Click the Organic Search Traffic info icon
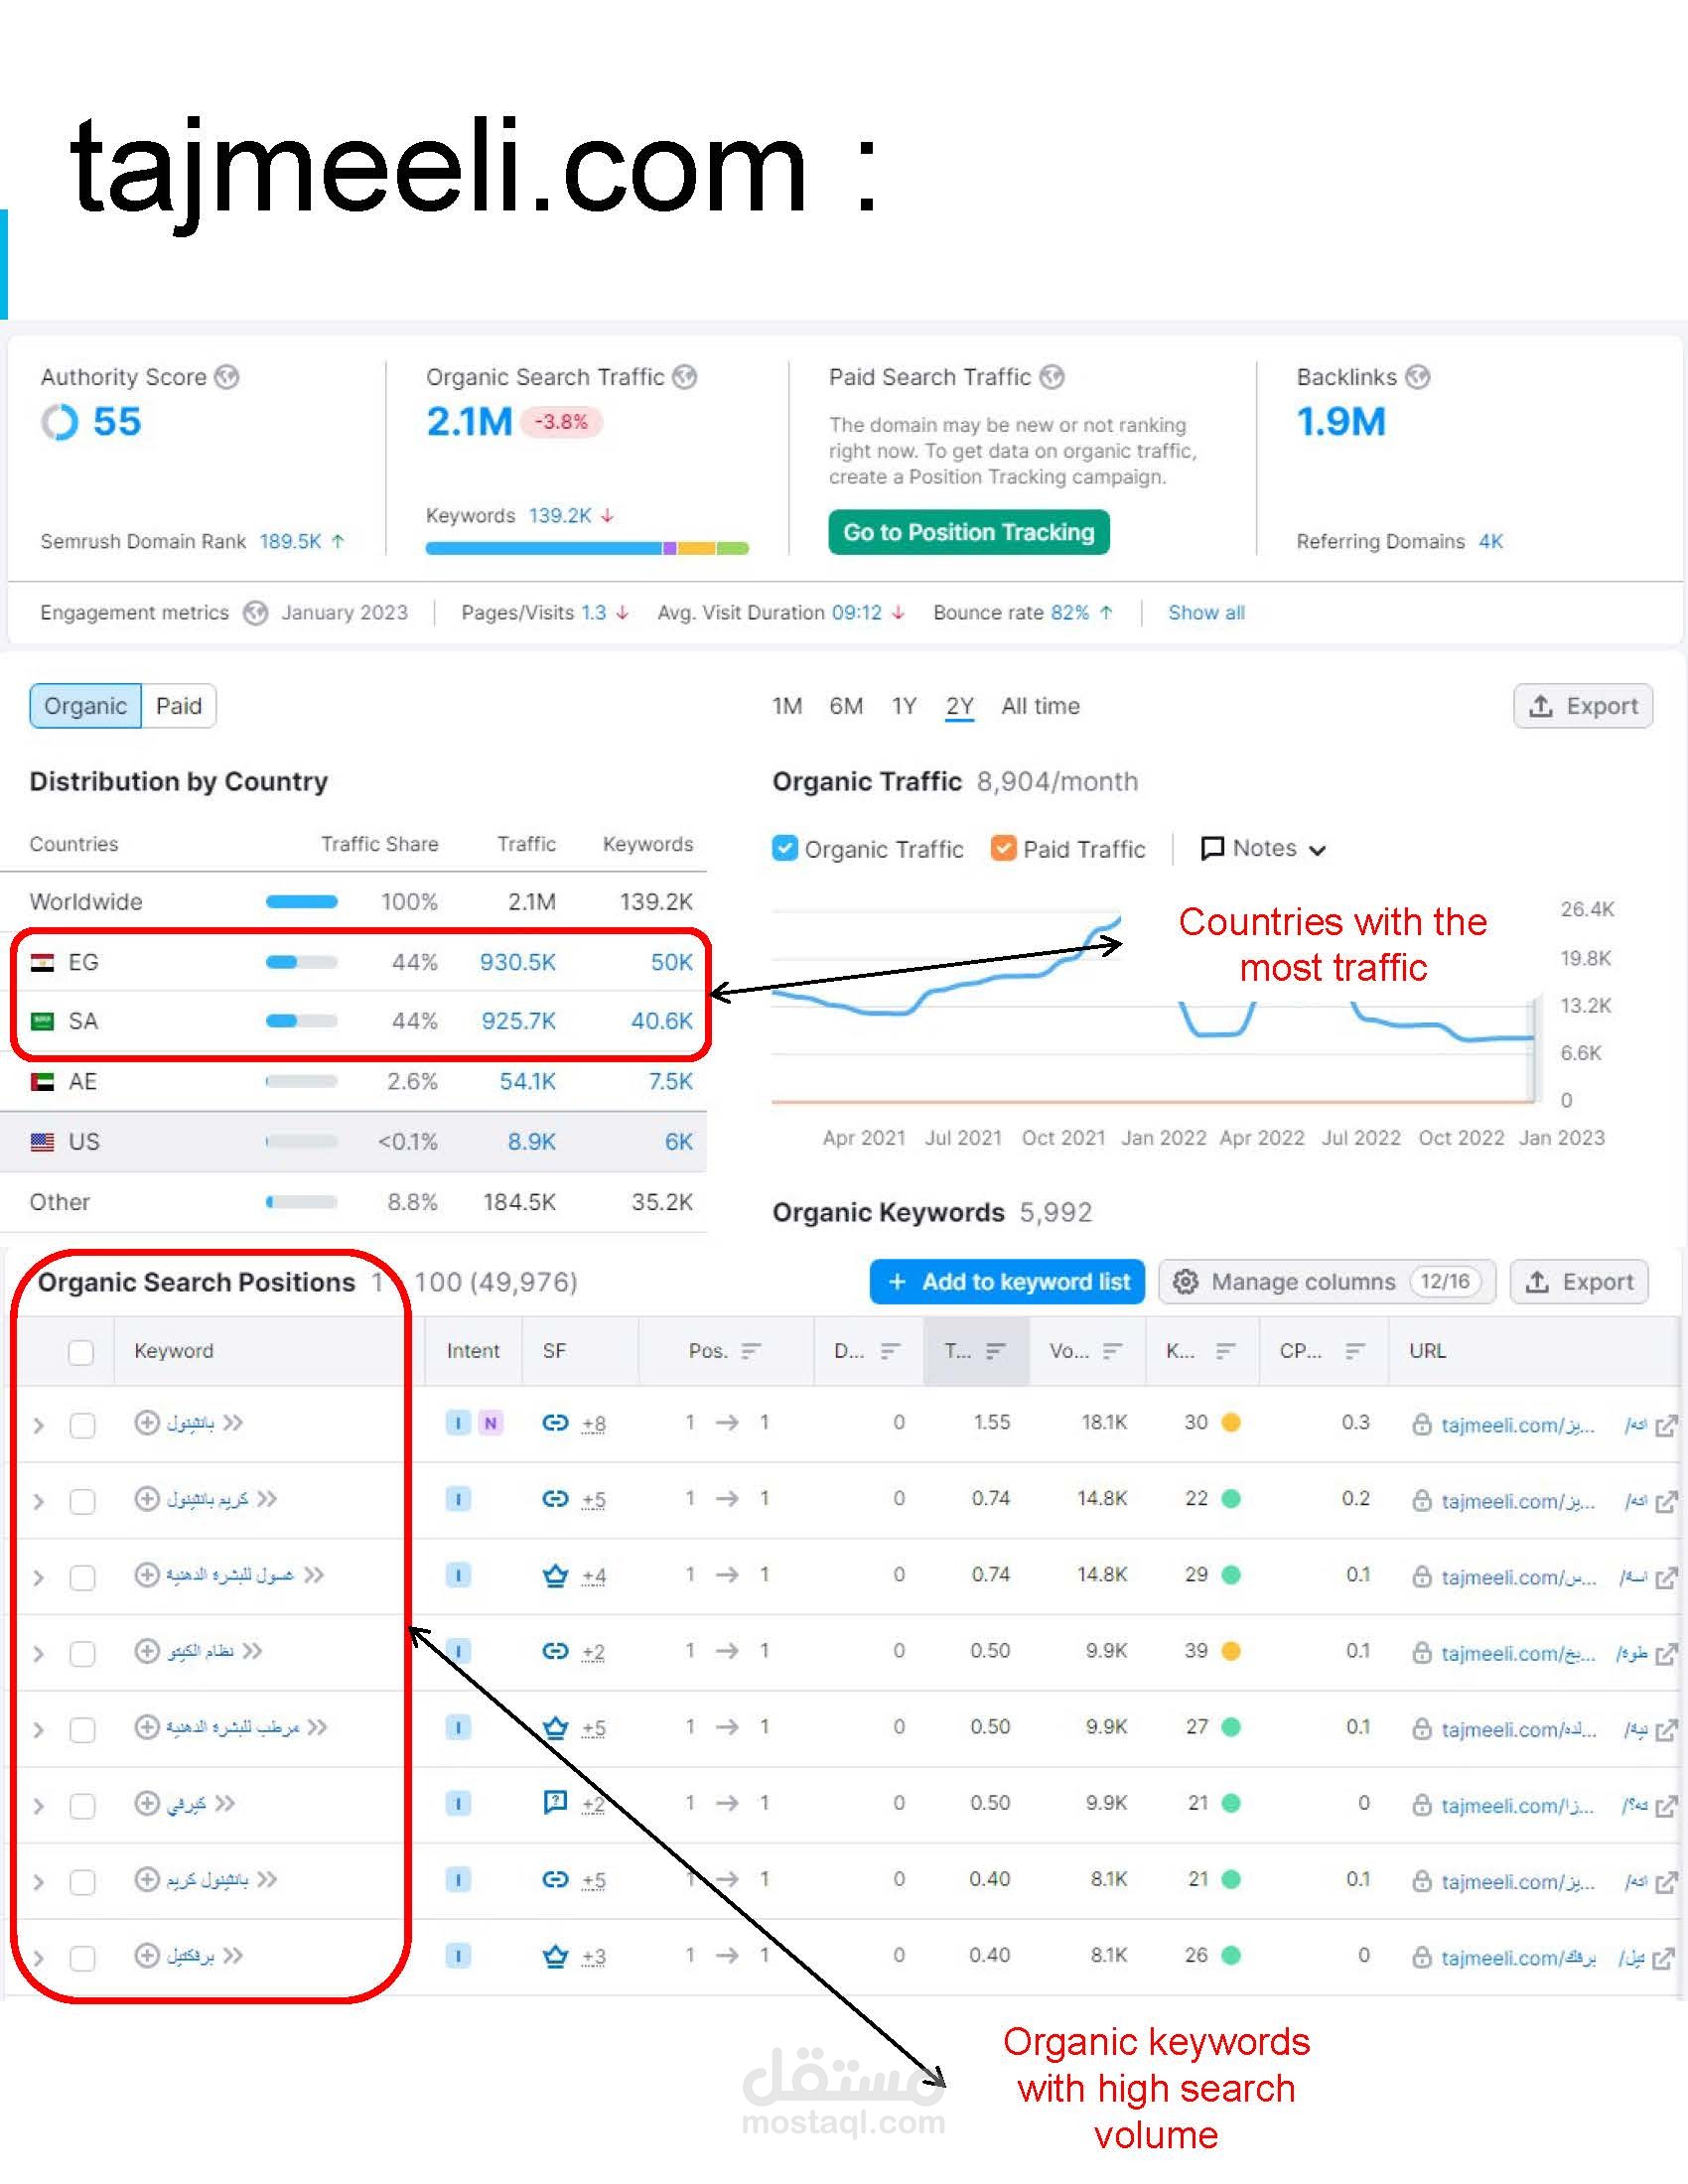1688x2184 pixels. (x=685, y=377)
